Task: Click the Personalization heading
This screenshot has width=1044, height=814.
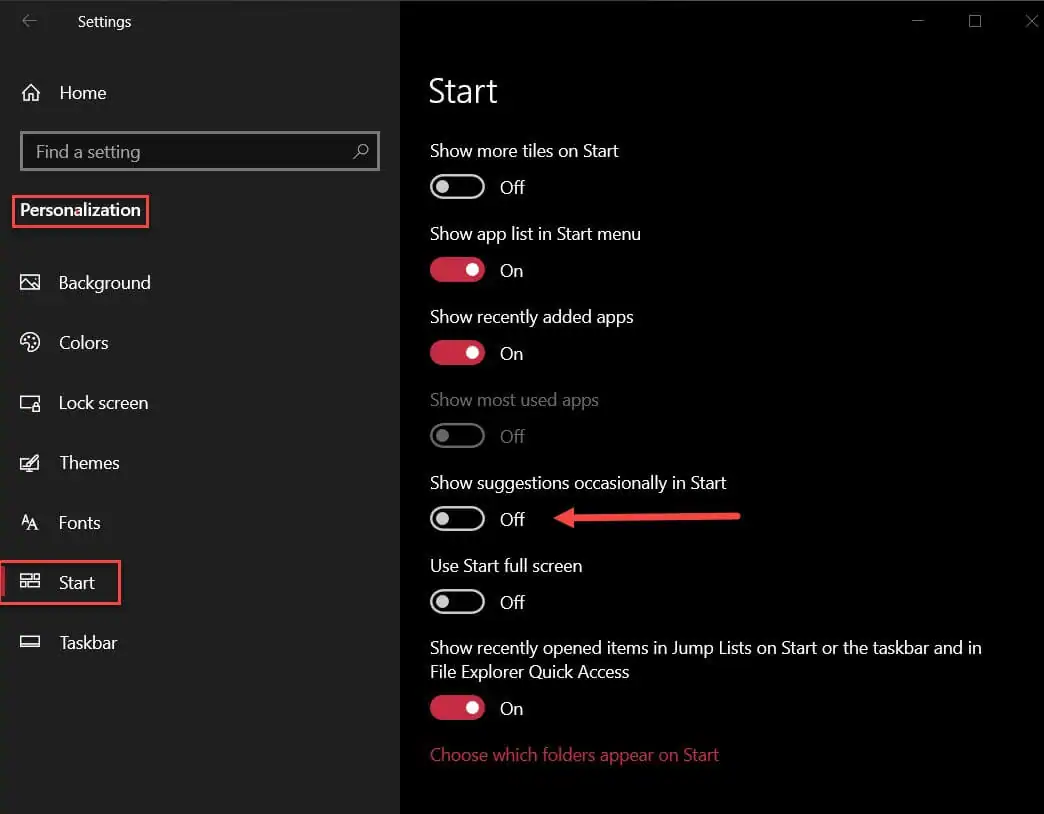Action: (x=80, y=210)
